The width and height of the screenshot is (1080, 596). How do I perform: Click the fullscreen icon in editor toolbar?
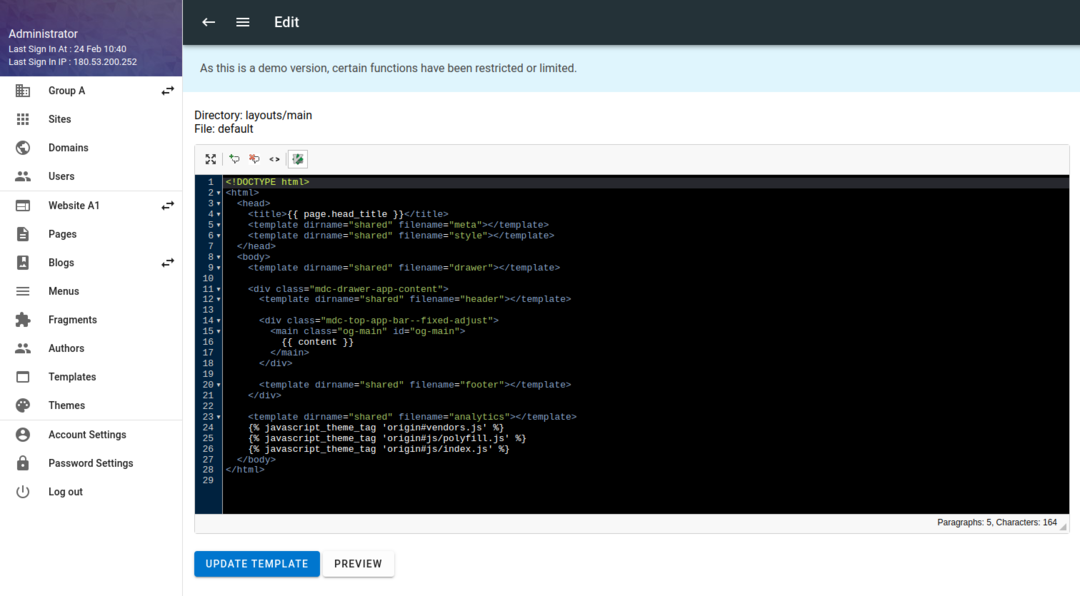pos(210,159)
